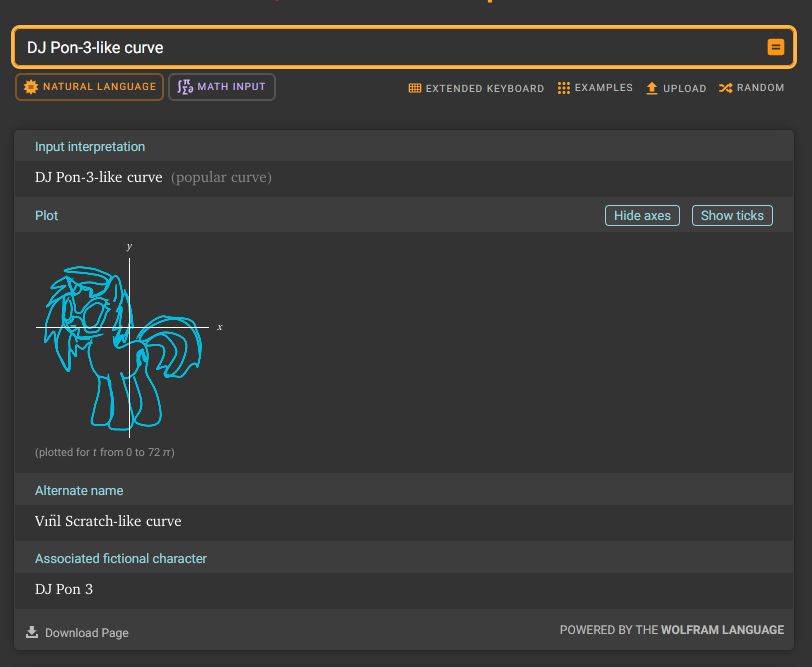Select the Alternate name heading
The image size is (812, 667).
[79, 490]
